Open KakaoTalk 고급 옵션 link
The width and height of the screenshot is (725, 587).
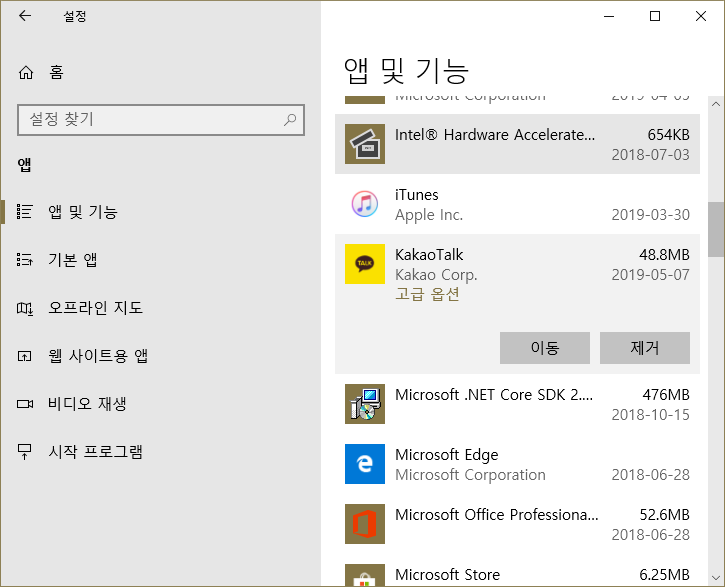point(427,294)
